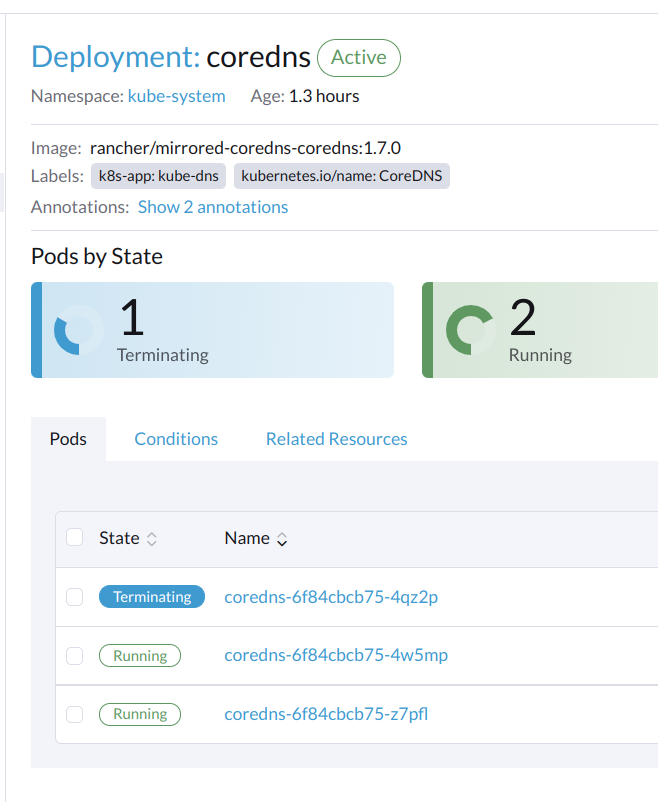Click the Active status badge beside coredns

click(358, 57)
